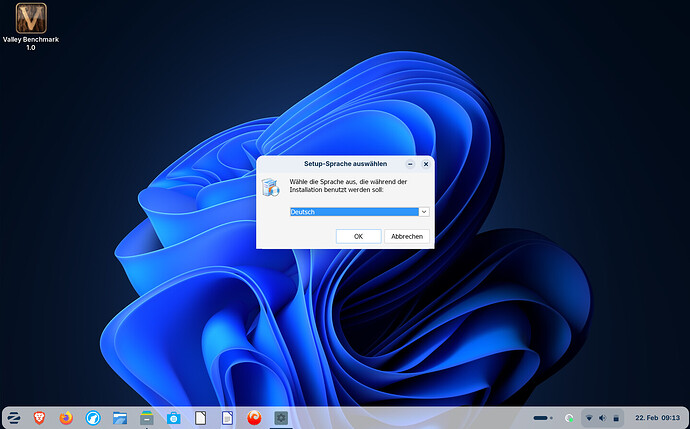The image size is (690, 429).
Task: Select the running installer gear icon in taskbar
Action: click(281, 416)
